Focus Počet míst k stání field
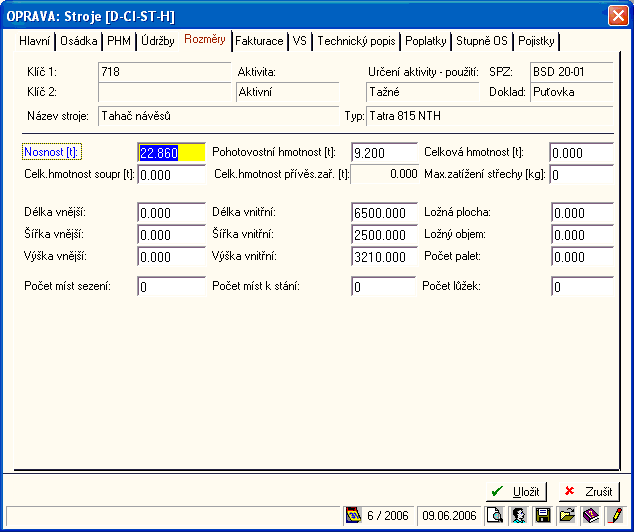Image resolution: width=634 pixels, height=532 pixels. tap(383, 287)
